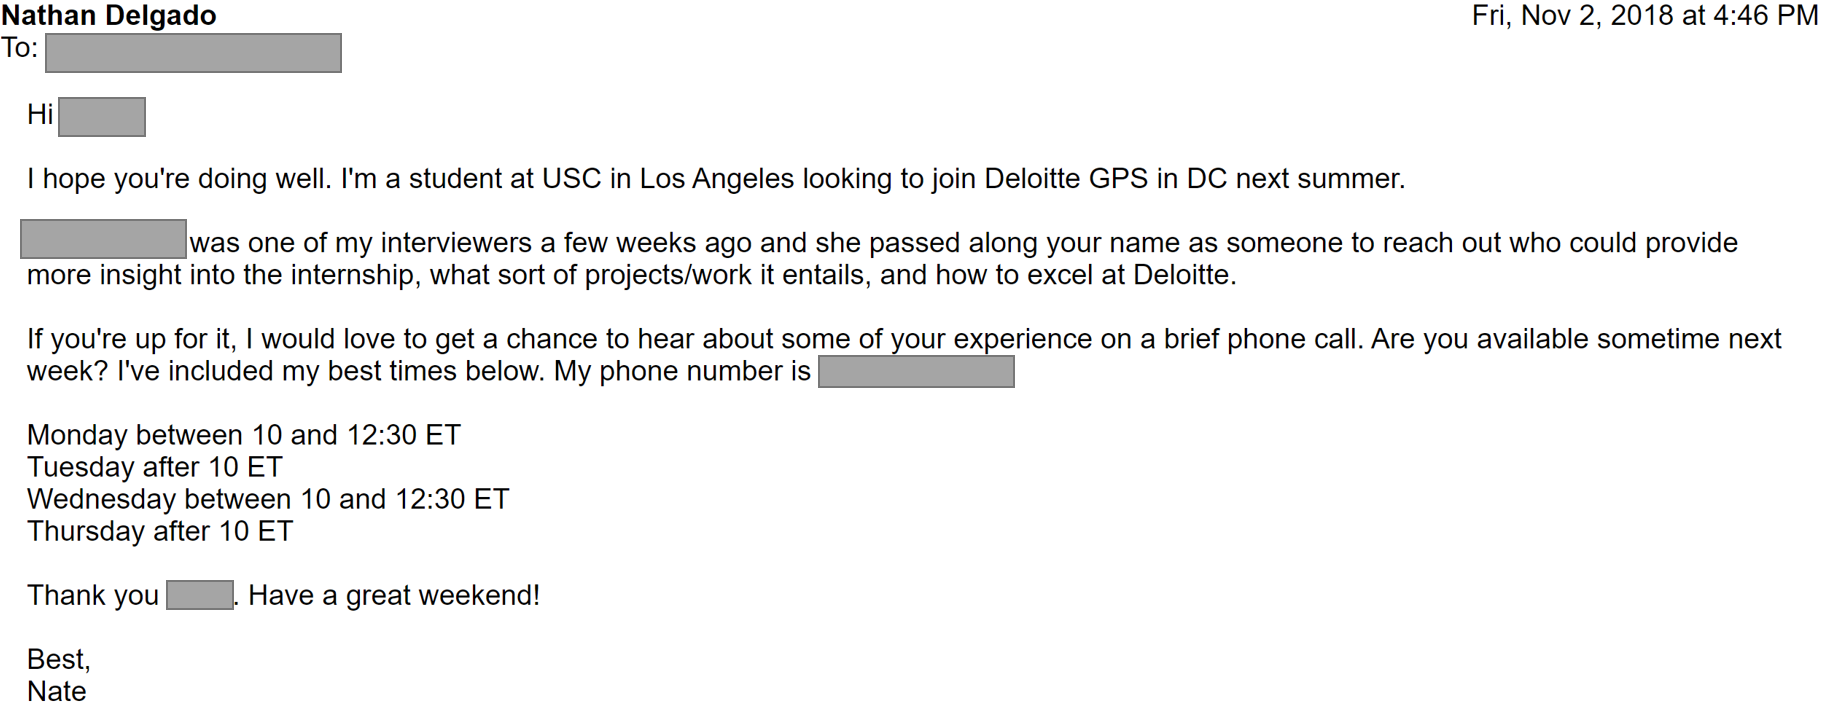Click the redacted phone number box
This screenshot has width=1826, height=706.
click(x=916, y=372)
